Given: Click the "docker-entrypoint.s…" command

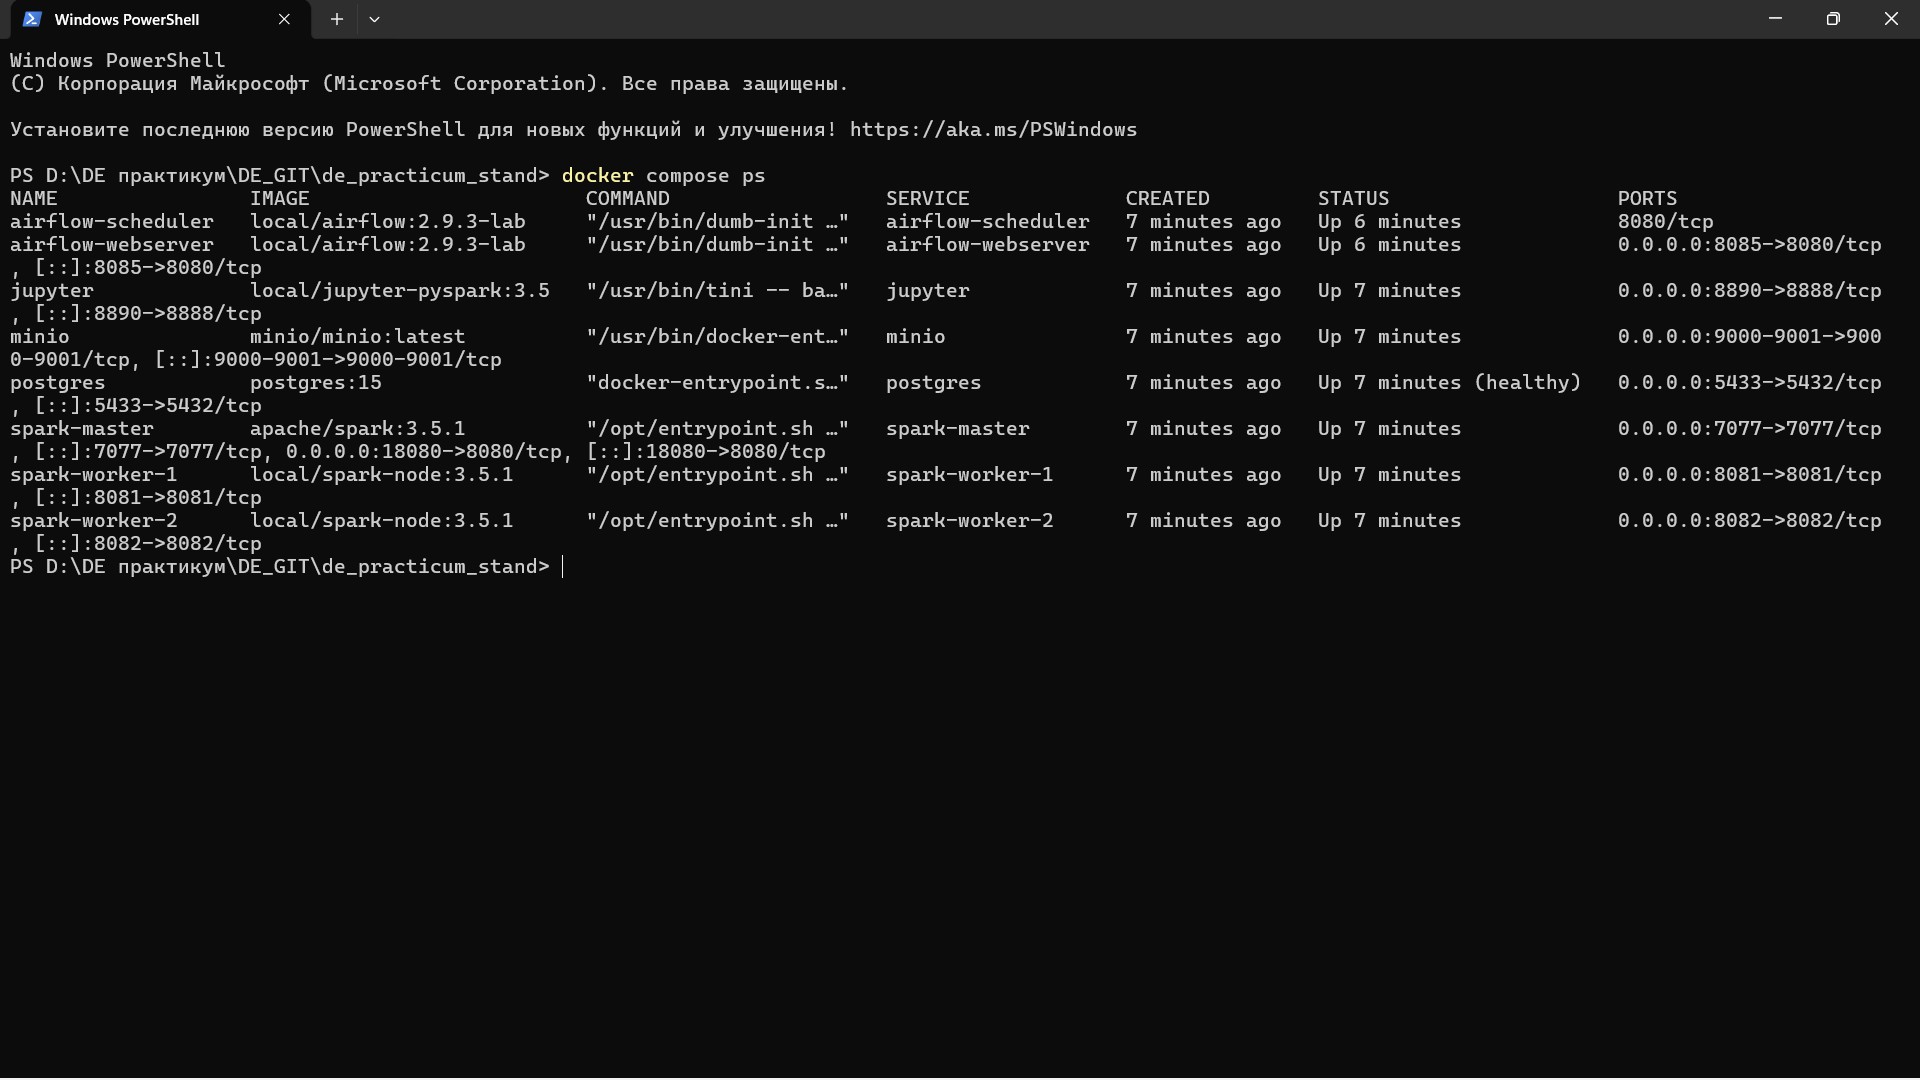Looking at the screenshot, I should pyautogui.click(x=718, y=383).
